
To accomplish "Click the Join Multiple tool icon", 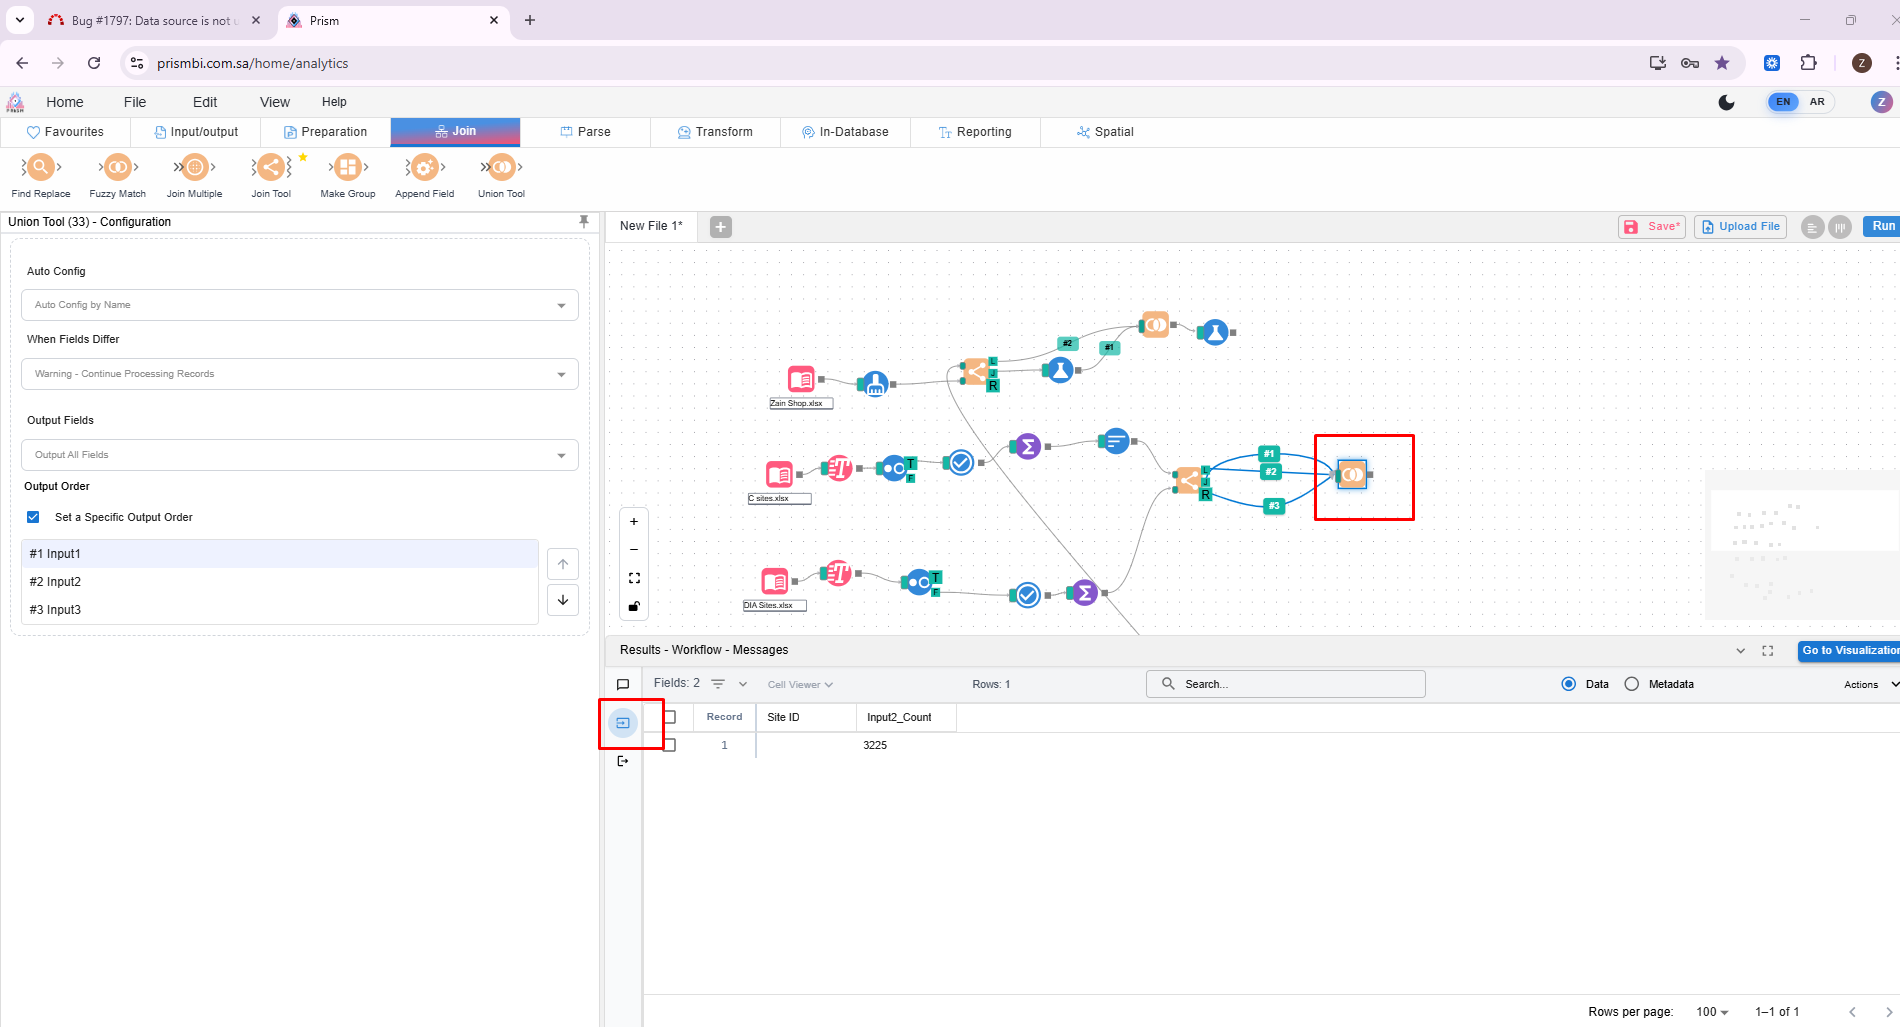I will [194, 168].
